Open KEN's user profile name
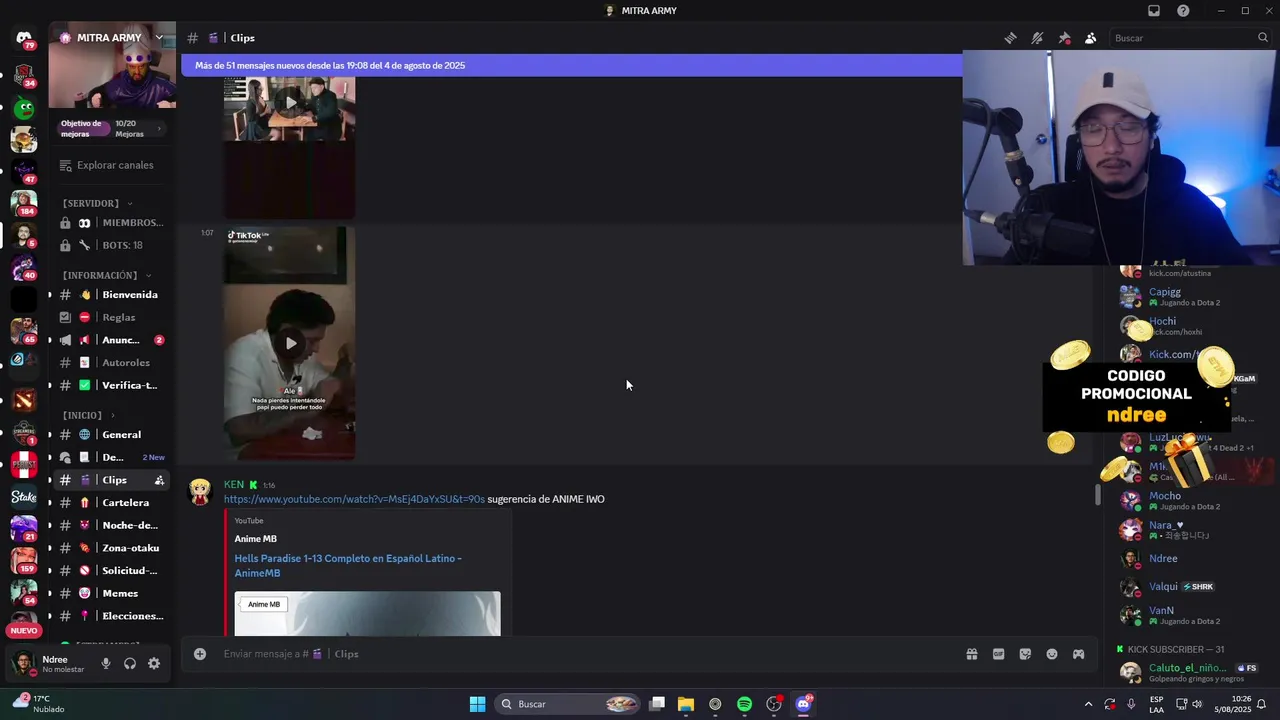 (x=234, y=485)
